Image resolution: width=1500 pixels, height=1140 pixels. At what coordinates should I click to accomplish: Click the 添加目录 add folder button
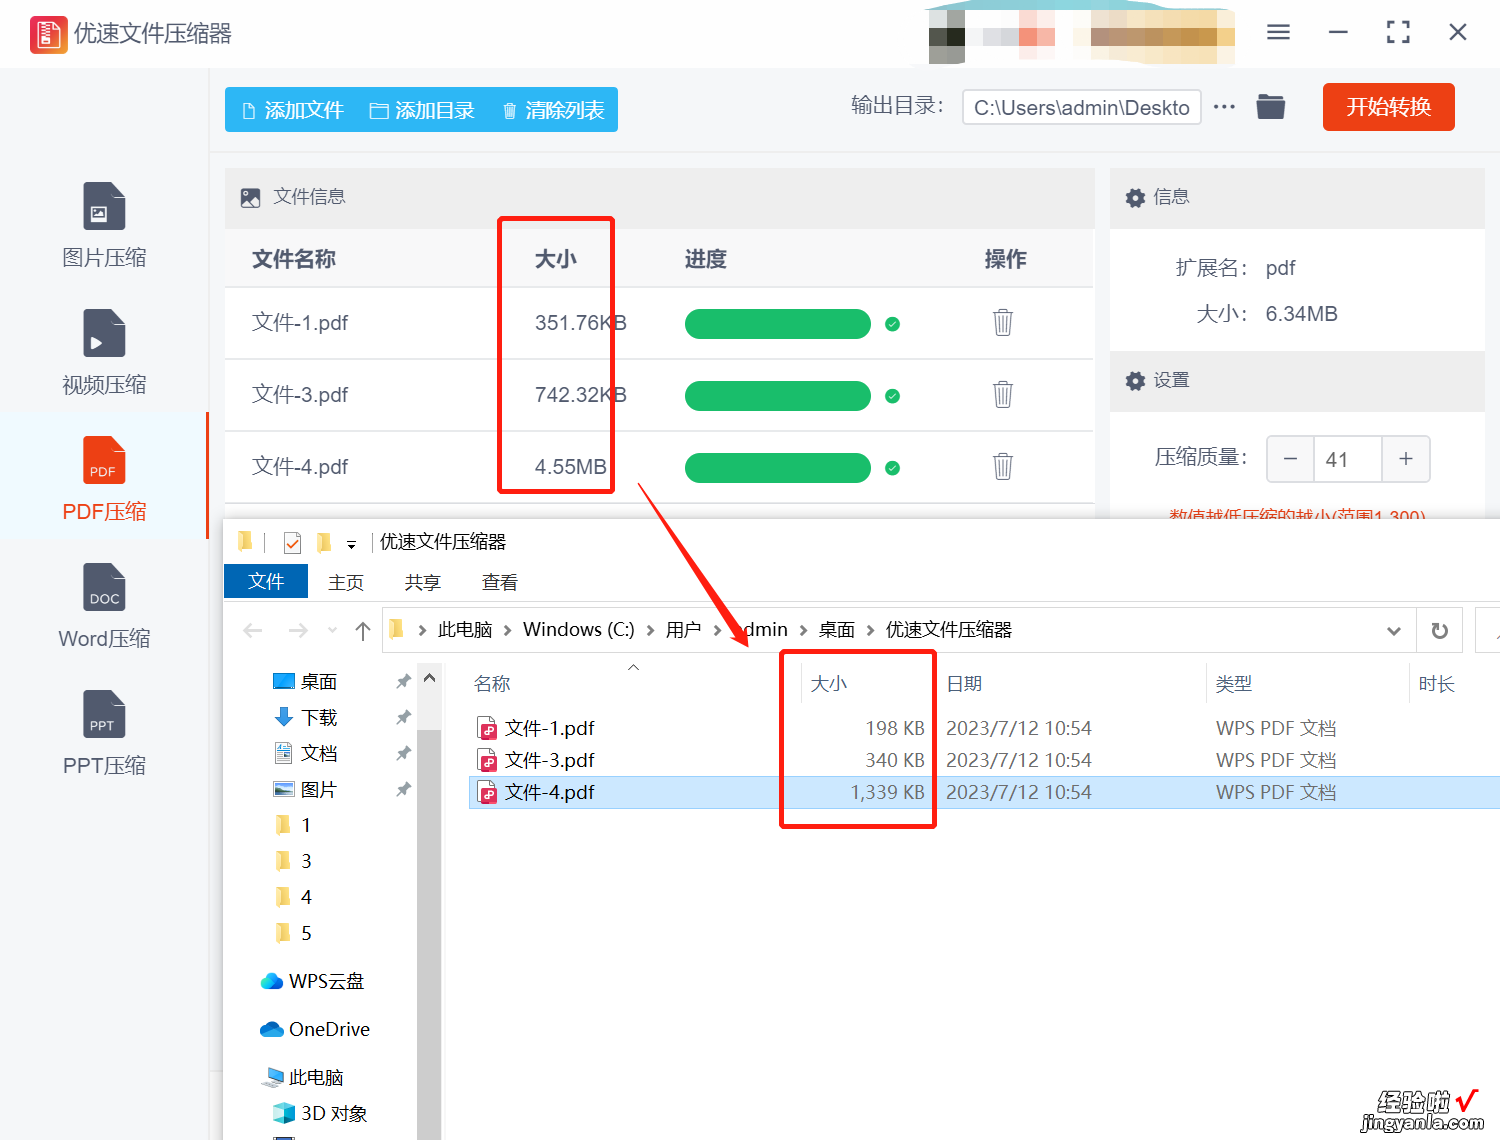tap(422, 110)
